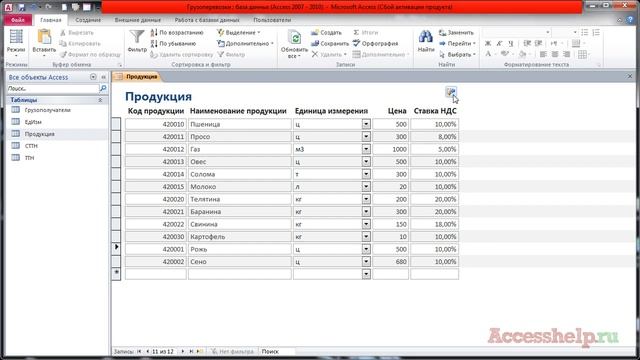Viewport: 640px width, 360px height.
Task: Click Заменить in Найти group
Action: pos(456,32)
